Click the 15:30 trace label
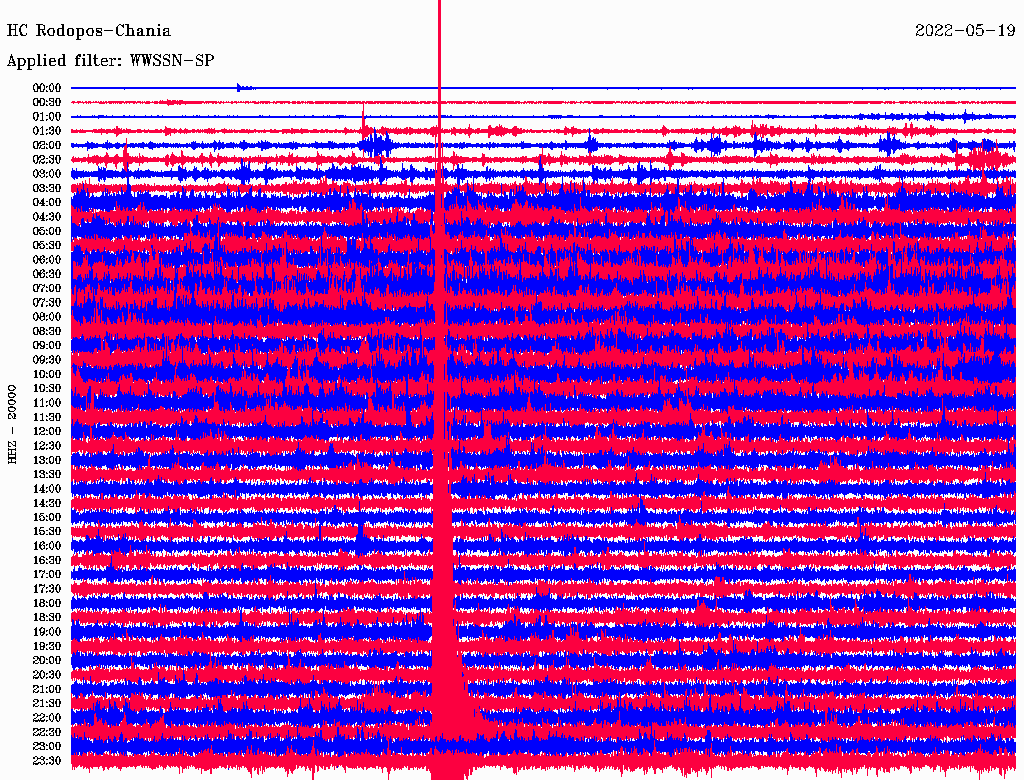 coord(47,531)
